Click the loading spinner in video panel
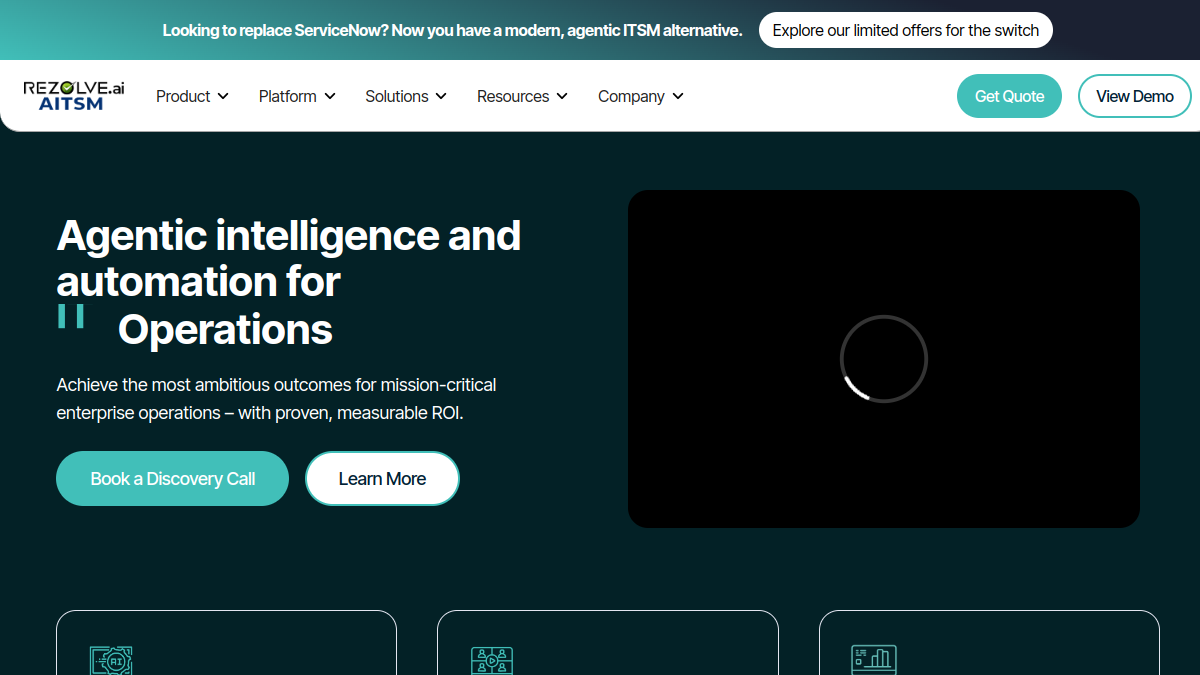 (x=884, y=359)
